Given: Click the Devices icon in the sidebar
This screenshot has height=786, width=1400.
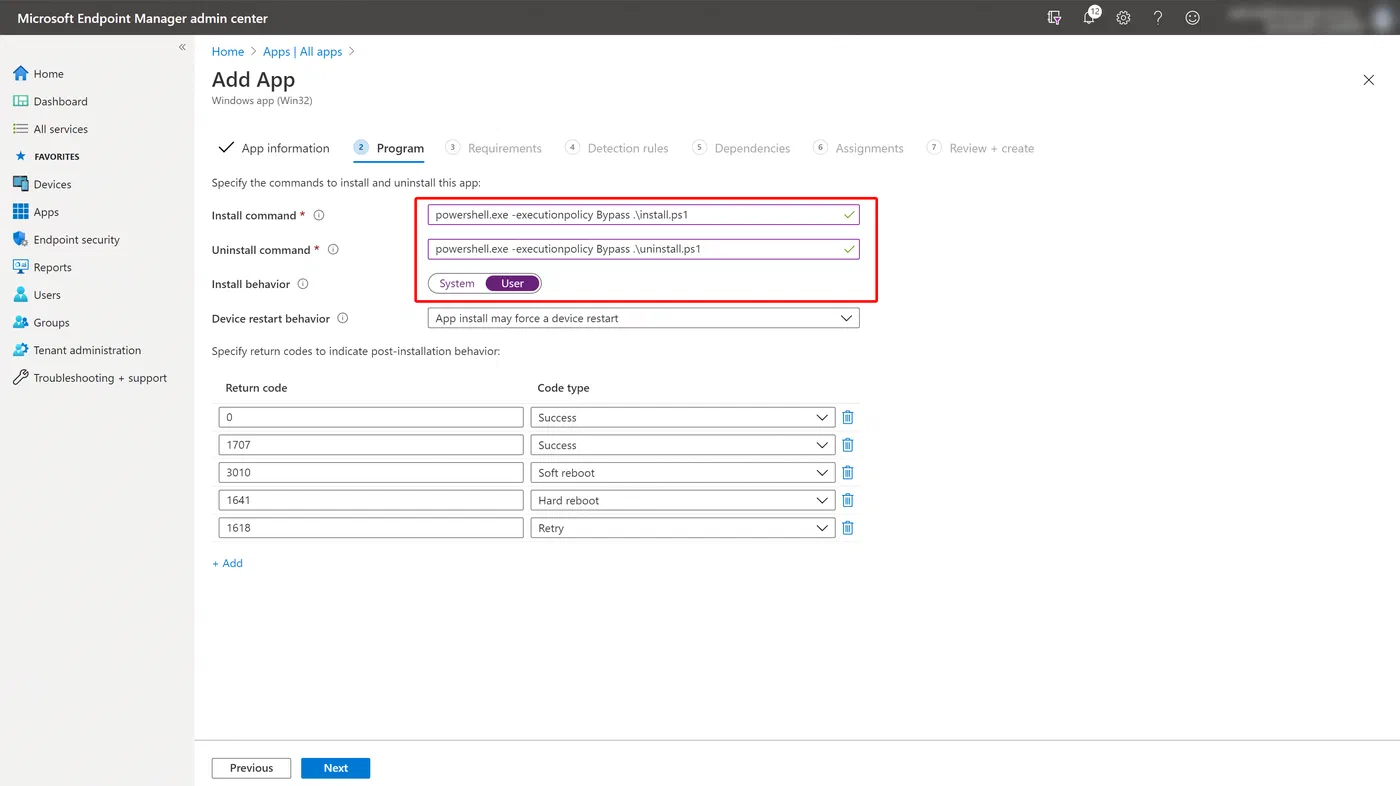Looking at the screenshot, I should [20, 184].
